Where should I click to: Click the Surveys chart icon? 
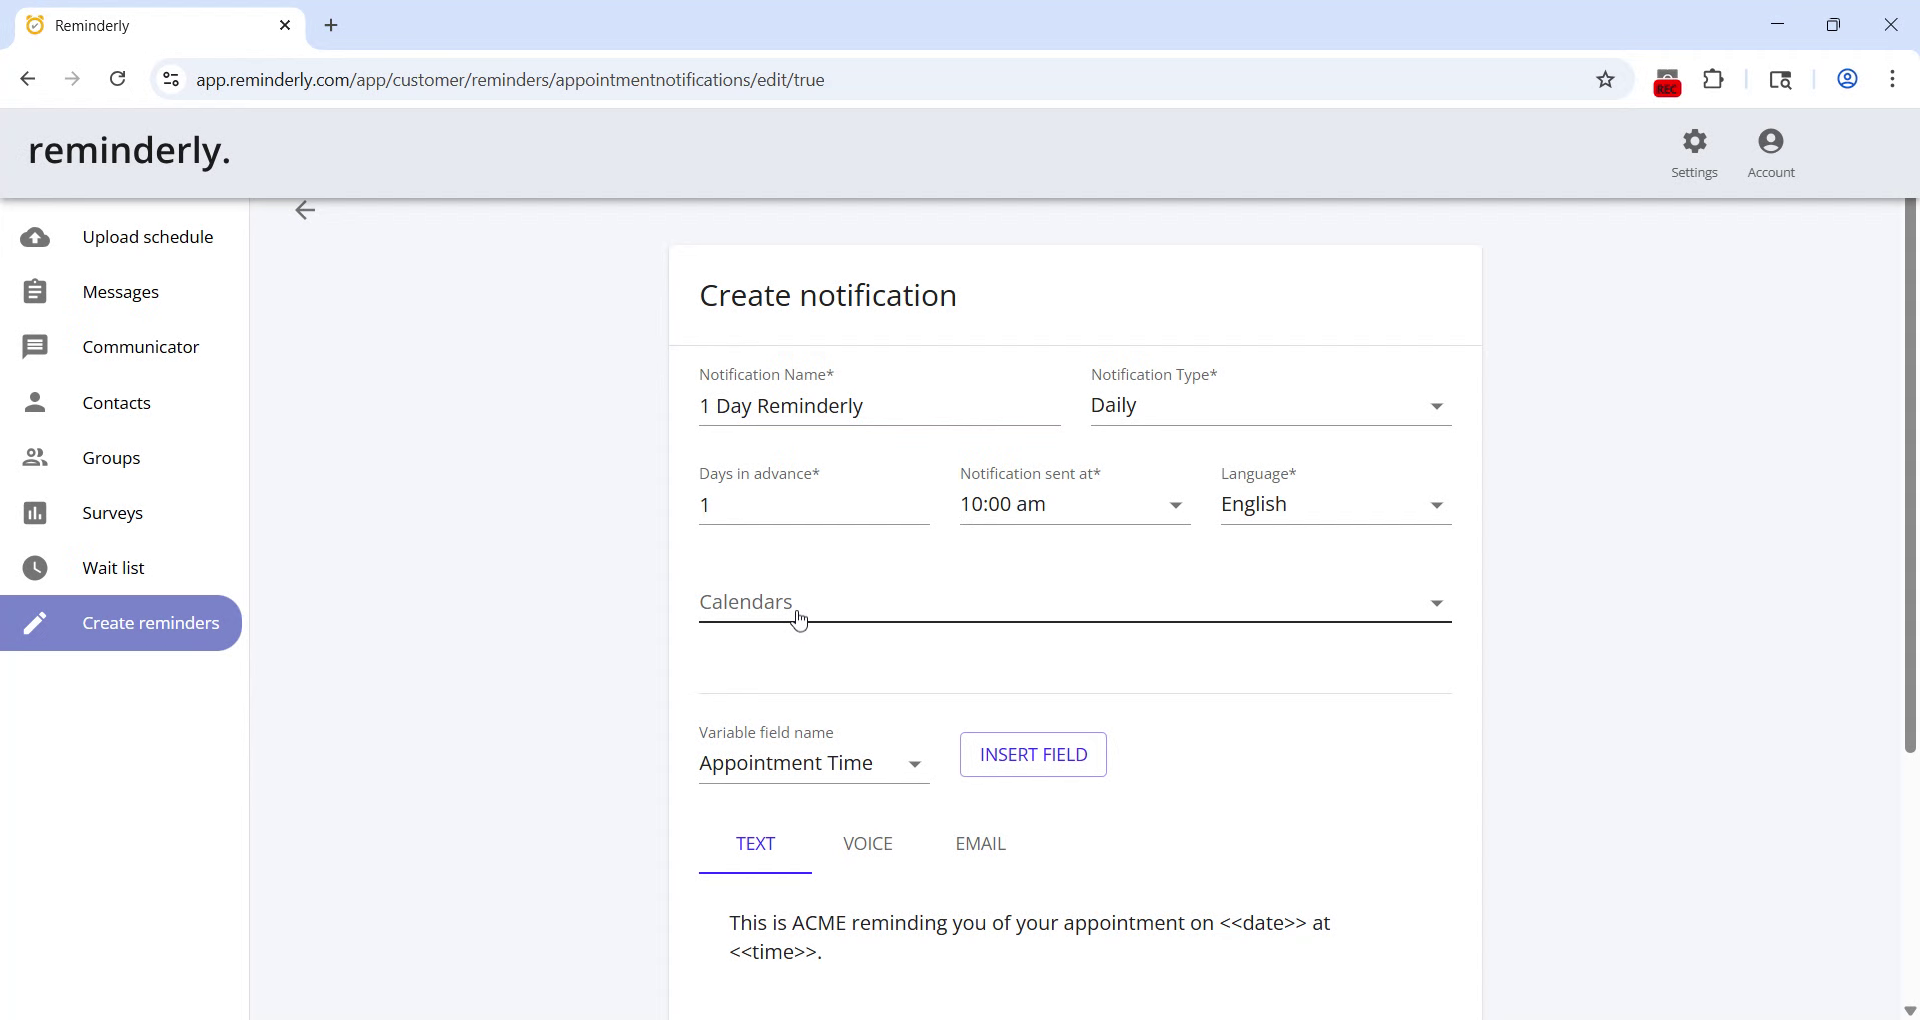35,513
